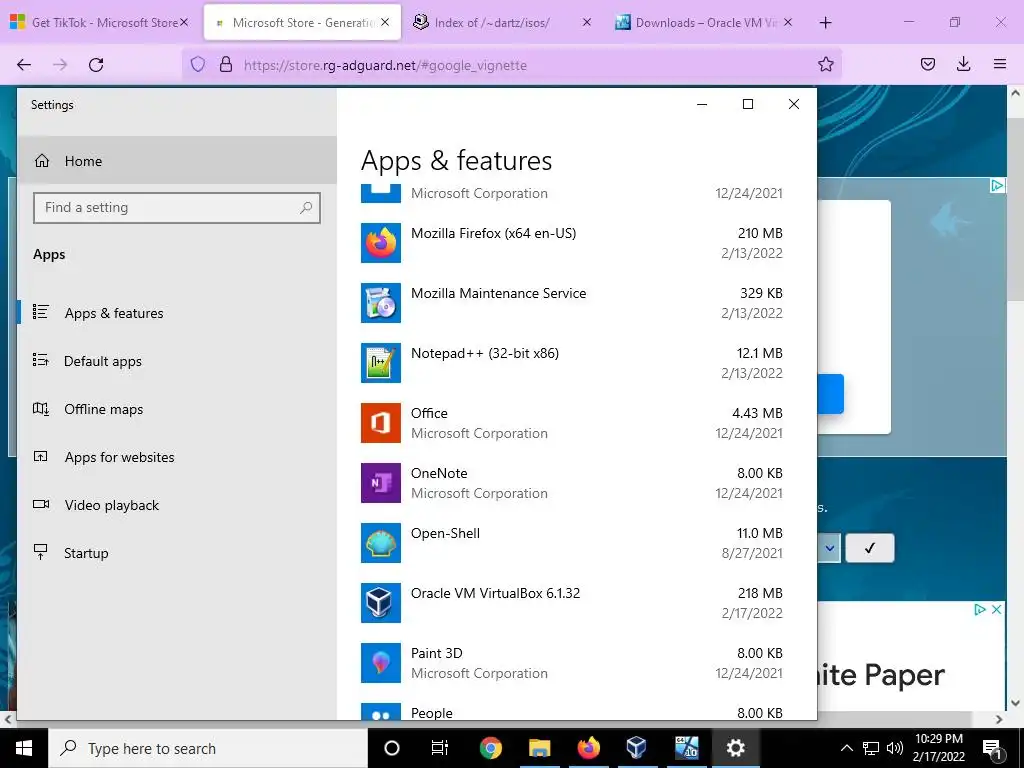The height and width of the screenshot is (768, 1024).
Task: Open notification center icon
Action: click(x=992, y=749)
